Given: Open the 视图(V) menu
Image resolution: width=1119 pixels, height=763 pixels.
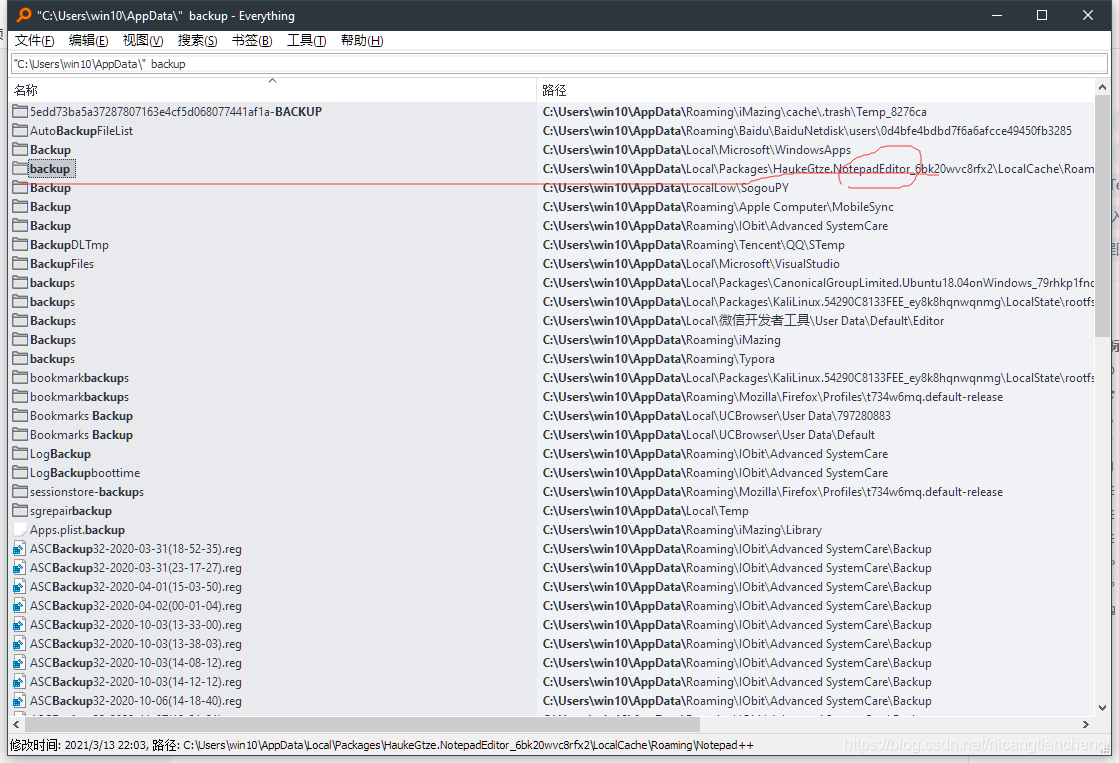Looking at the screenshot, I should pos(143,41).
